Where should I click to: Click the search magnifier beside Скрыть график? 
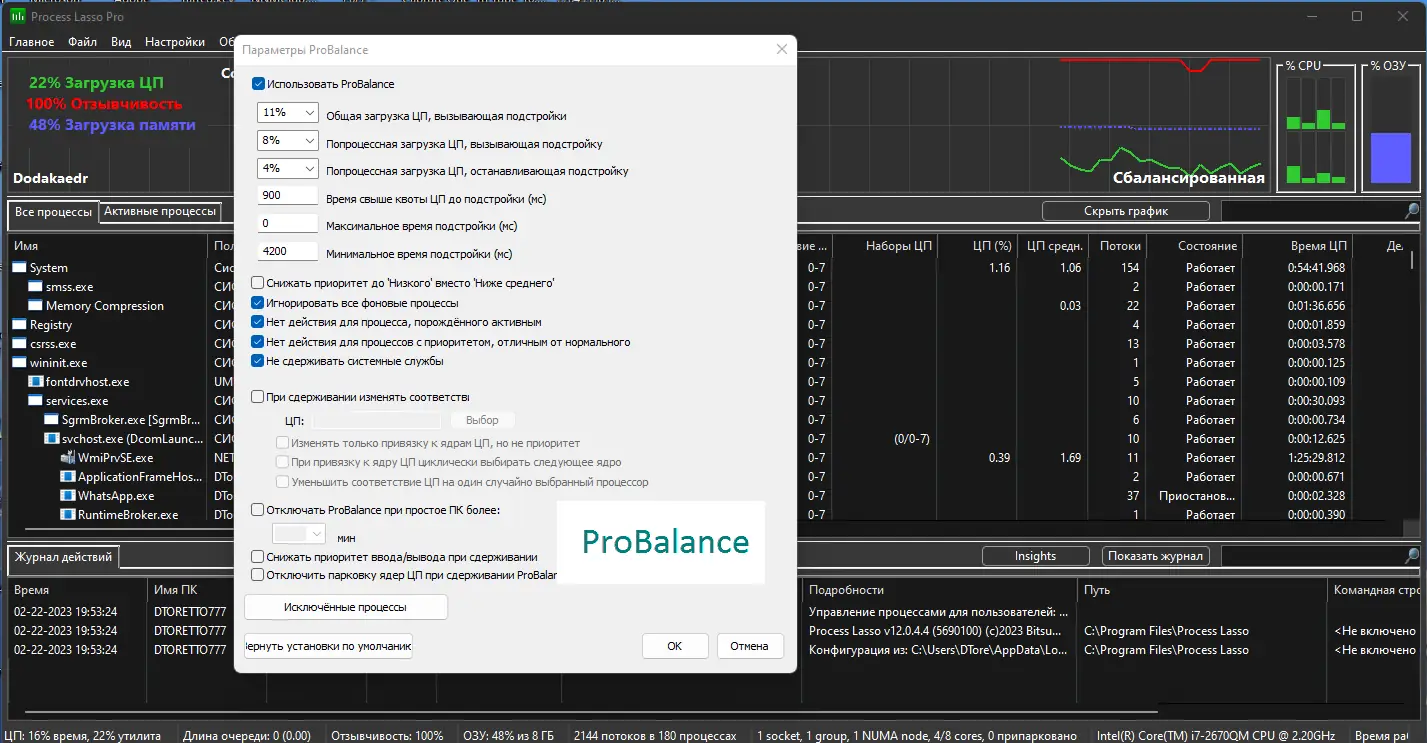click(x=1411, y=211)
